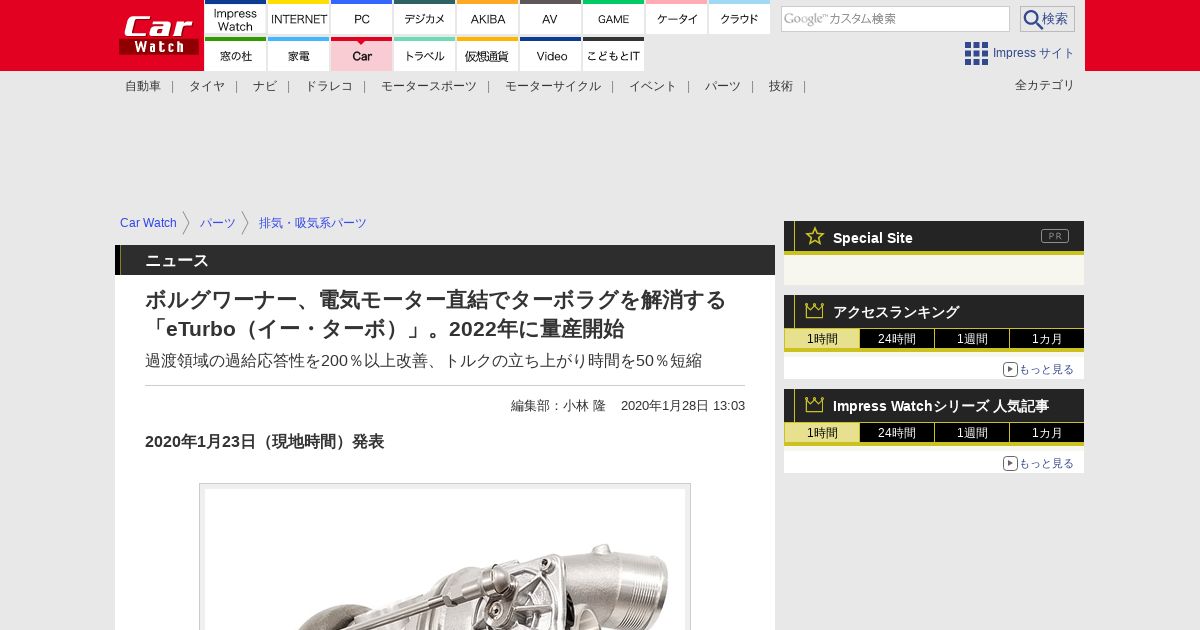
Task: Select the Car tab in site navigation
Action: 362,54
